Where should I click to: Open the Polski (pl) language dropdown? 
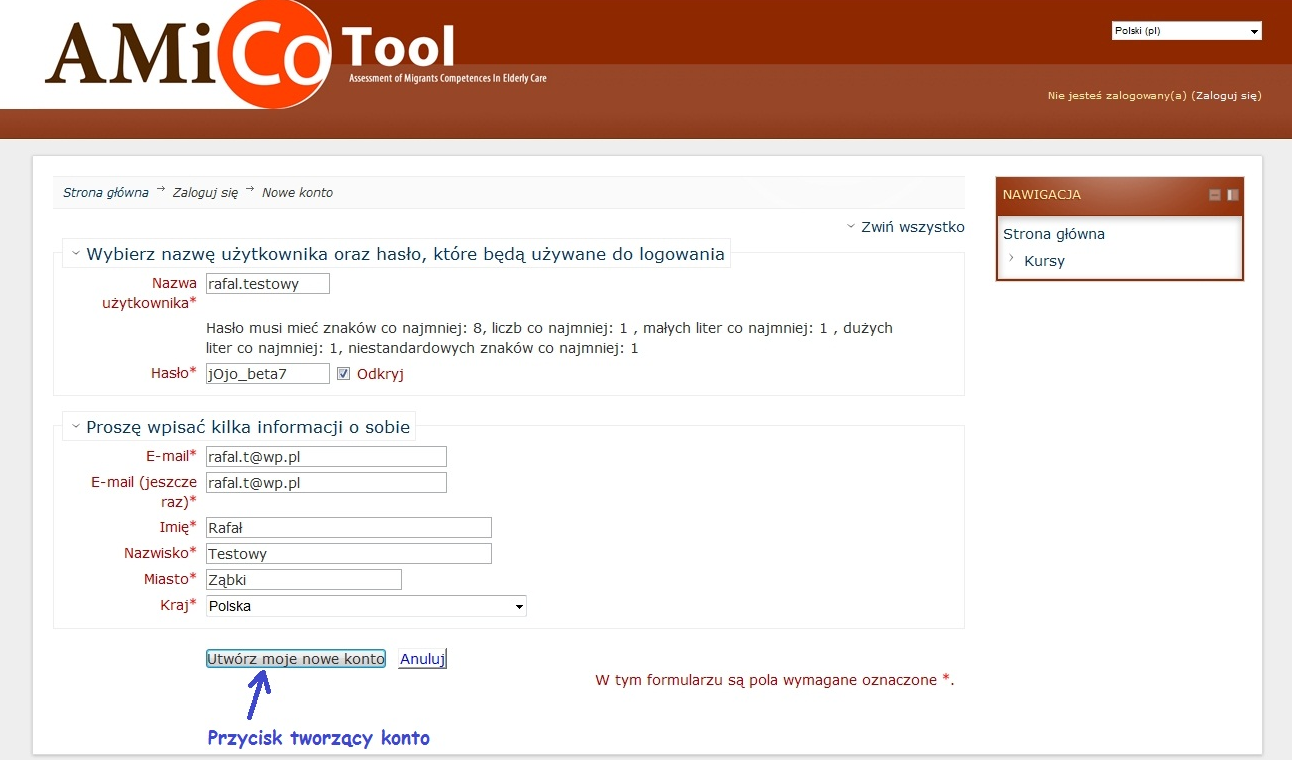[1187, 31]
